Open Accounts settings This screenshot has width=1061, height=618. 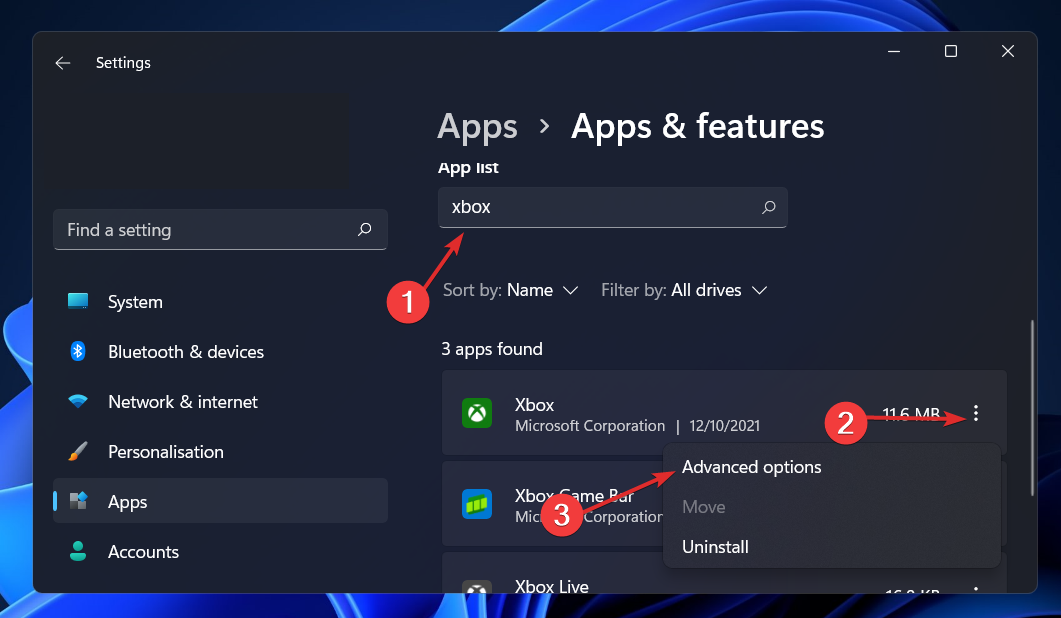point(221,551)
